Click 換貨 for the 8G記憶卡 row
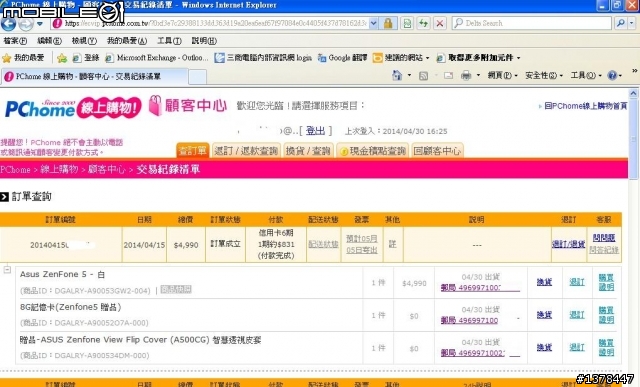 pos(544,315)
